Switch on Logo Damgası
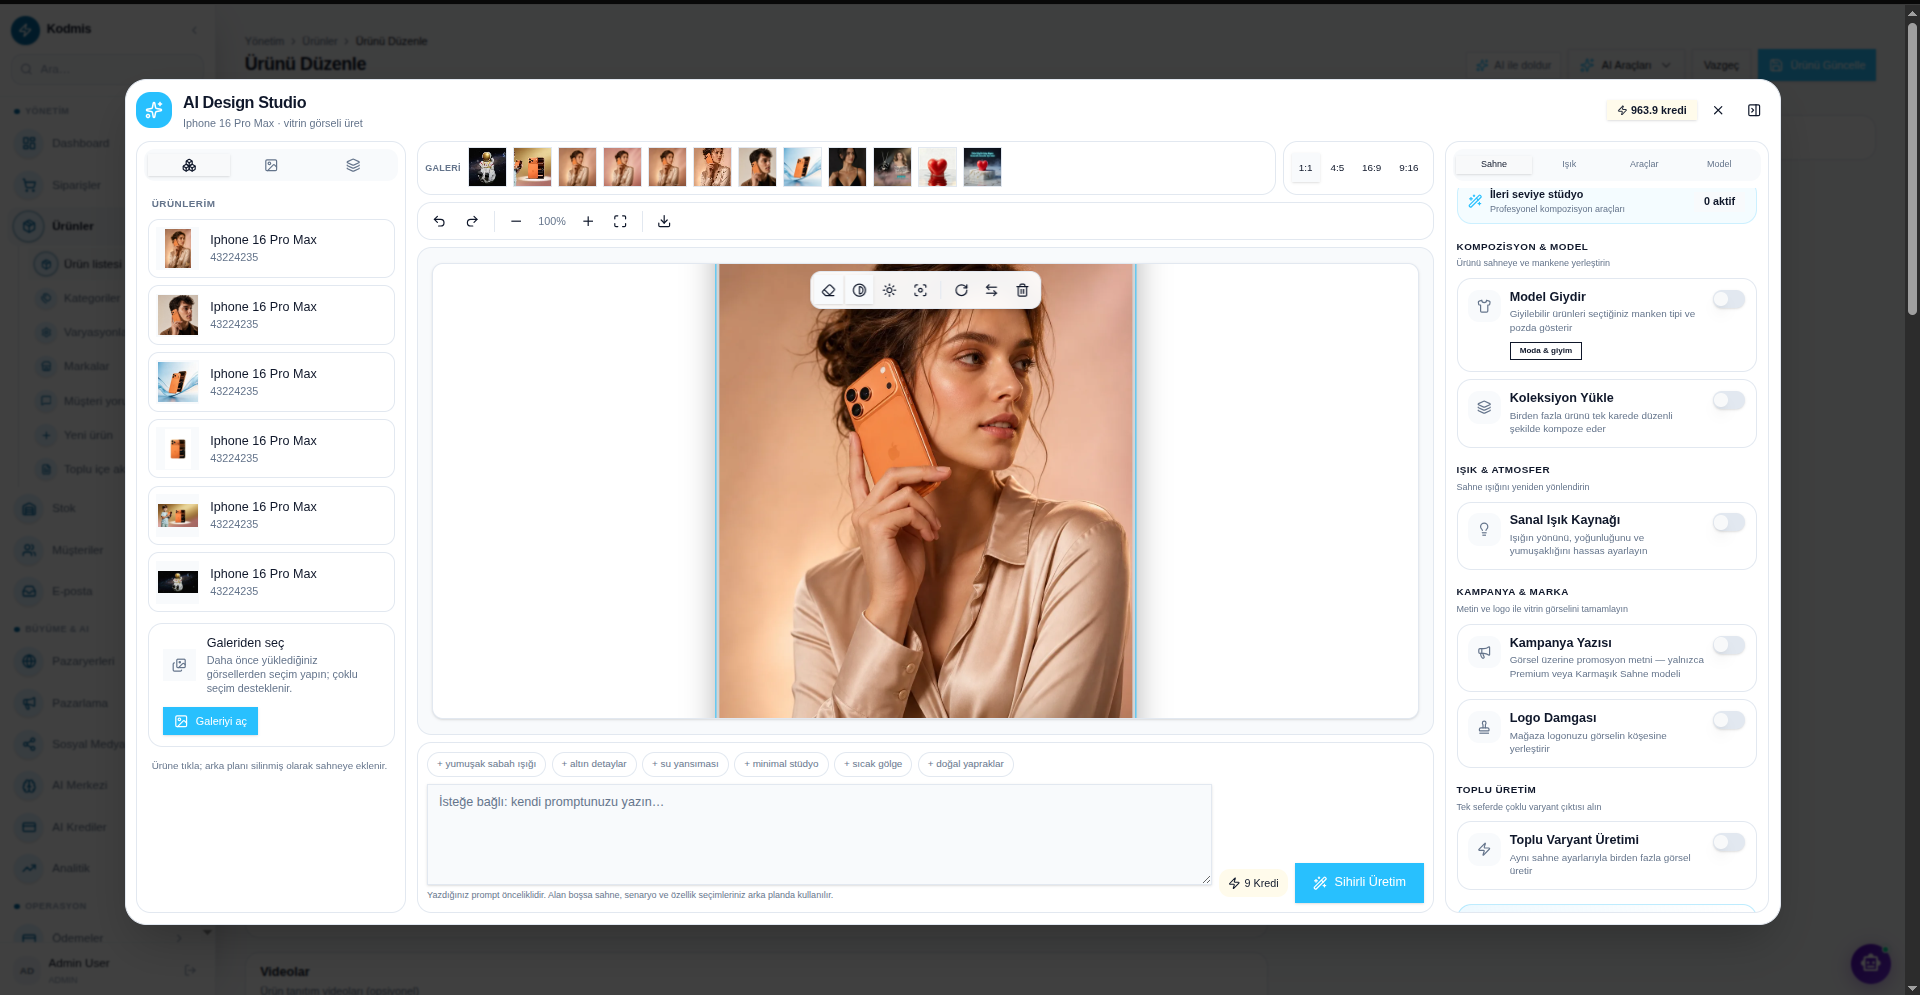 1728,720
